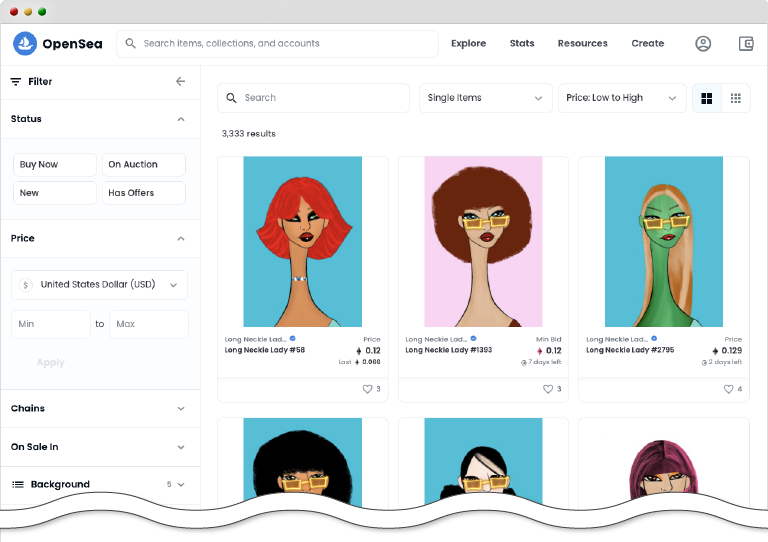
Task: Click the Filter lines icon
Action: tap(16, 82)
